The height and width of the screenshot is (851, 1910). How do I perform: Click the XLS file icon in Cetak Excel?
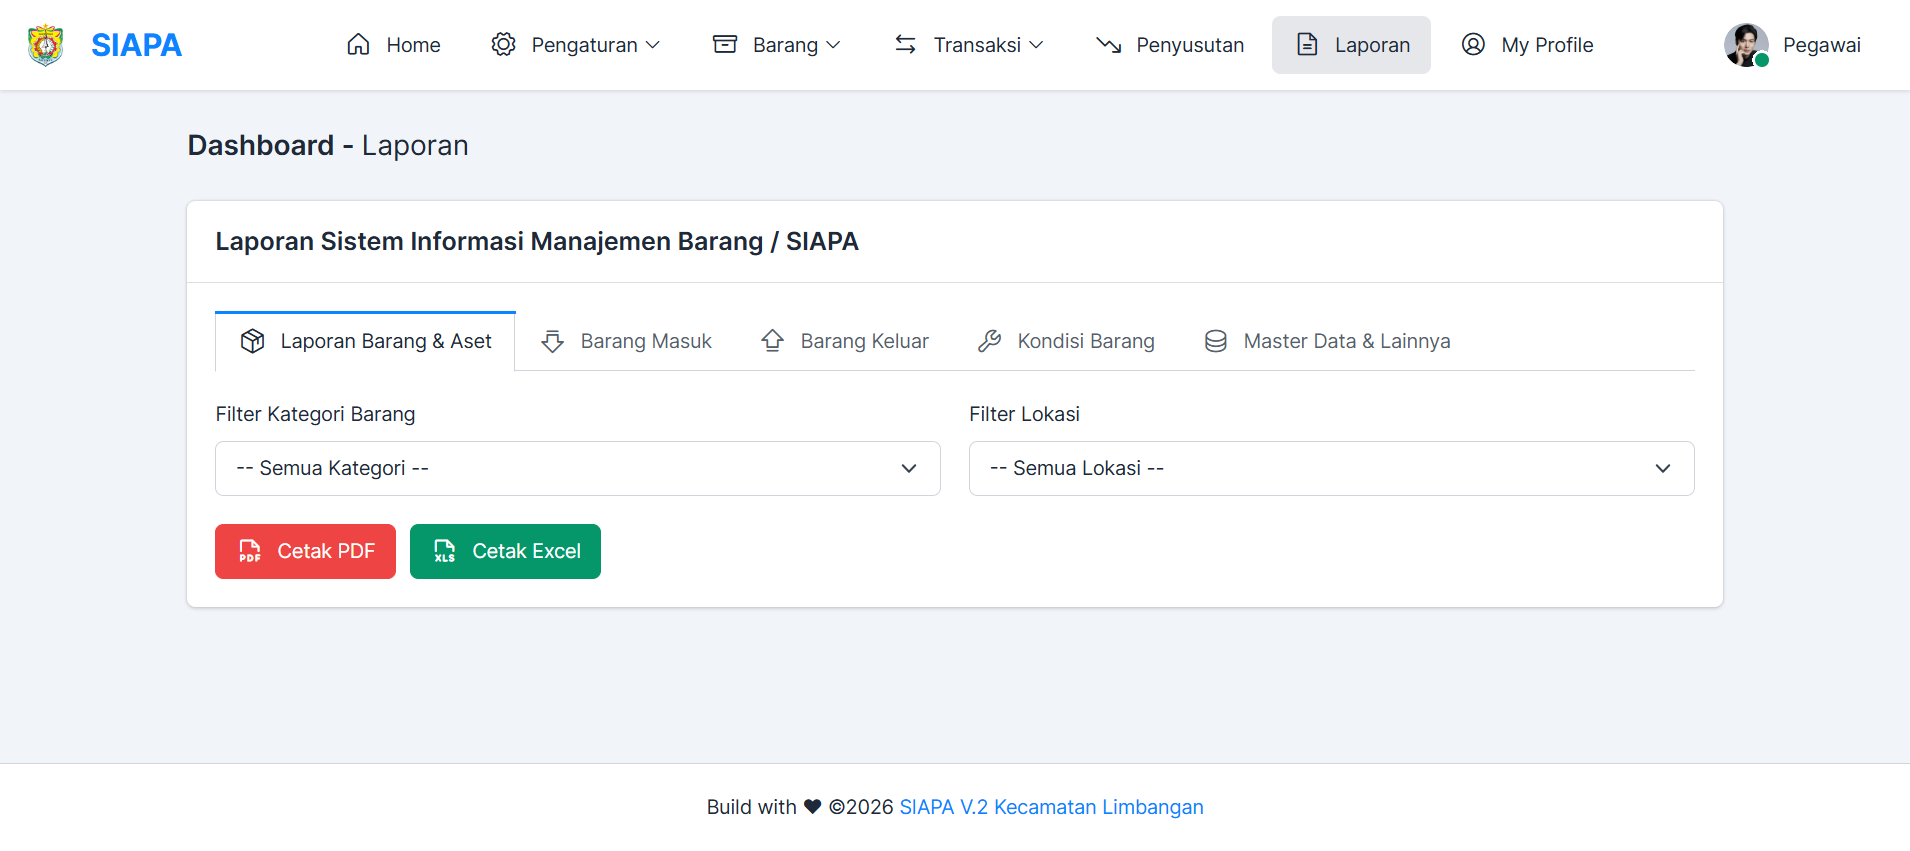click(x=445, y=551)
